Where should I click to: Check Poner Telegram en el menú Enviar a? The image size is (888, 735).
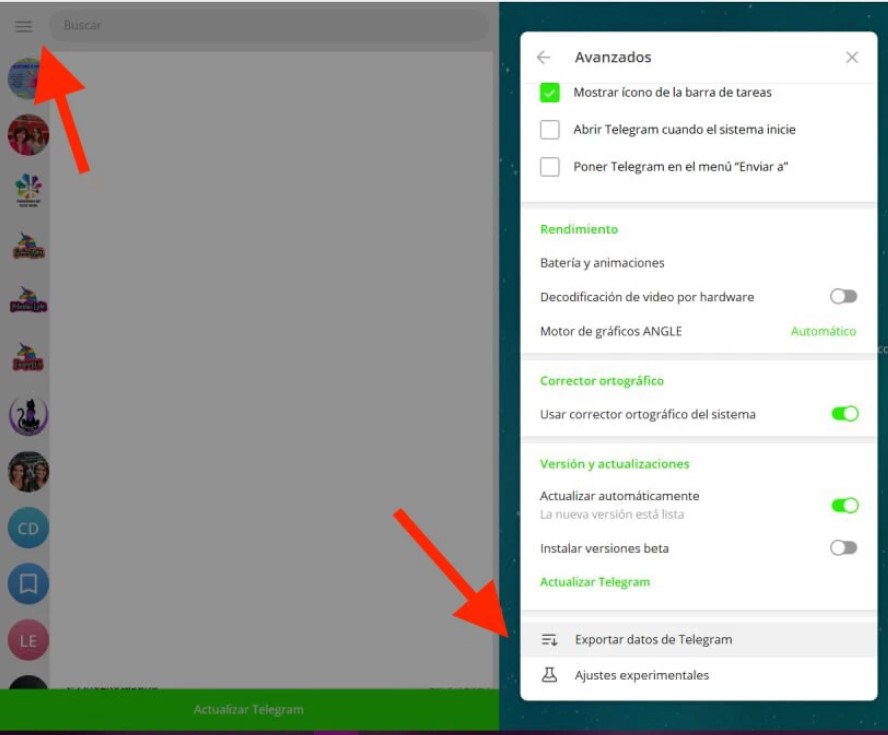(x=549, y=167)
